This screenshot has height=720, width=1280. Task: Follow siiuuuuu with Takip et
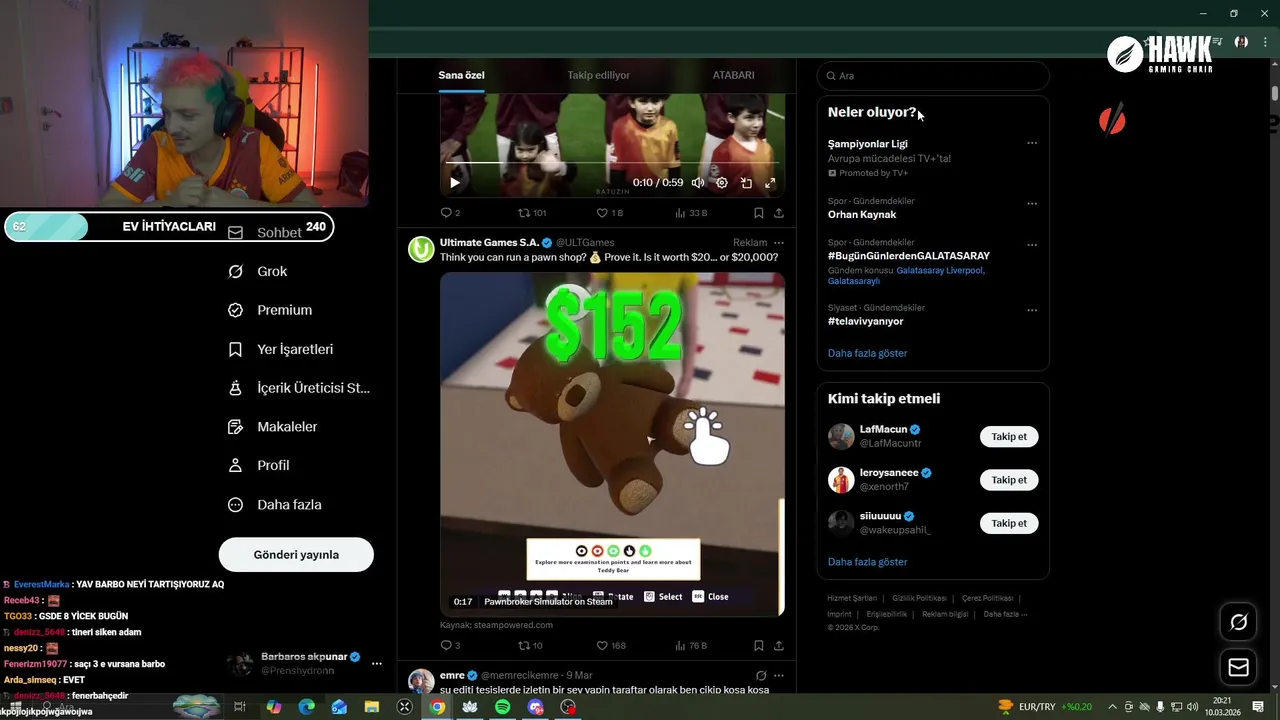pyautogui.click(x=1009, y=523)
